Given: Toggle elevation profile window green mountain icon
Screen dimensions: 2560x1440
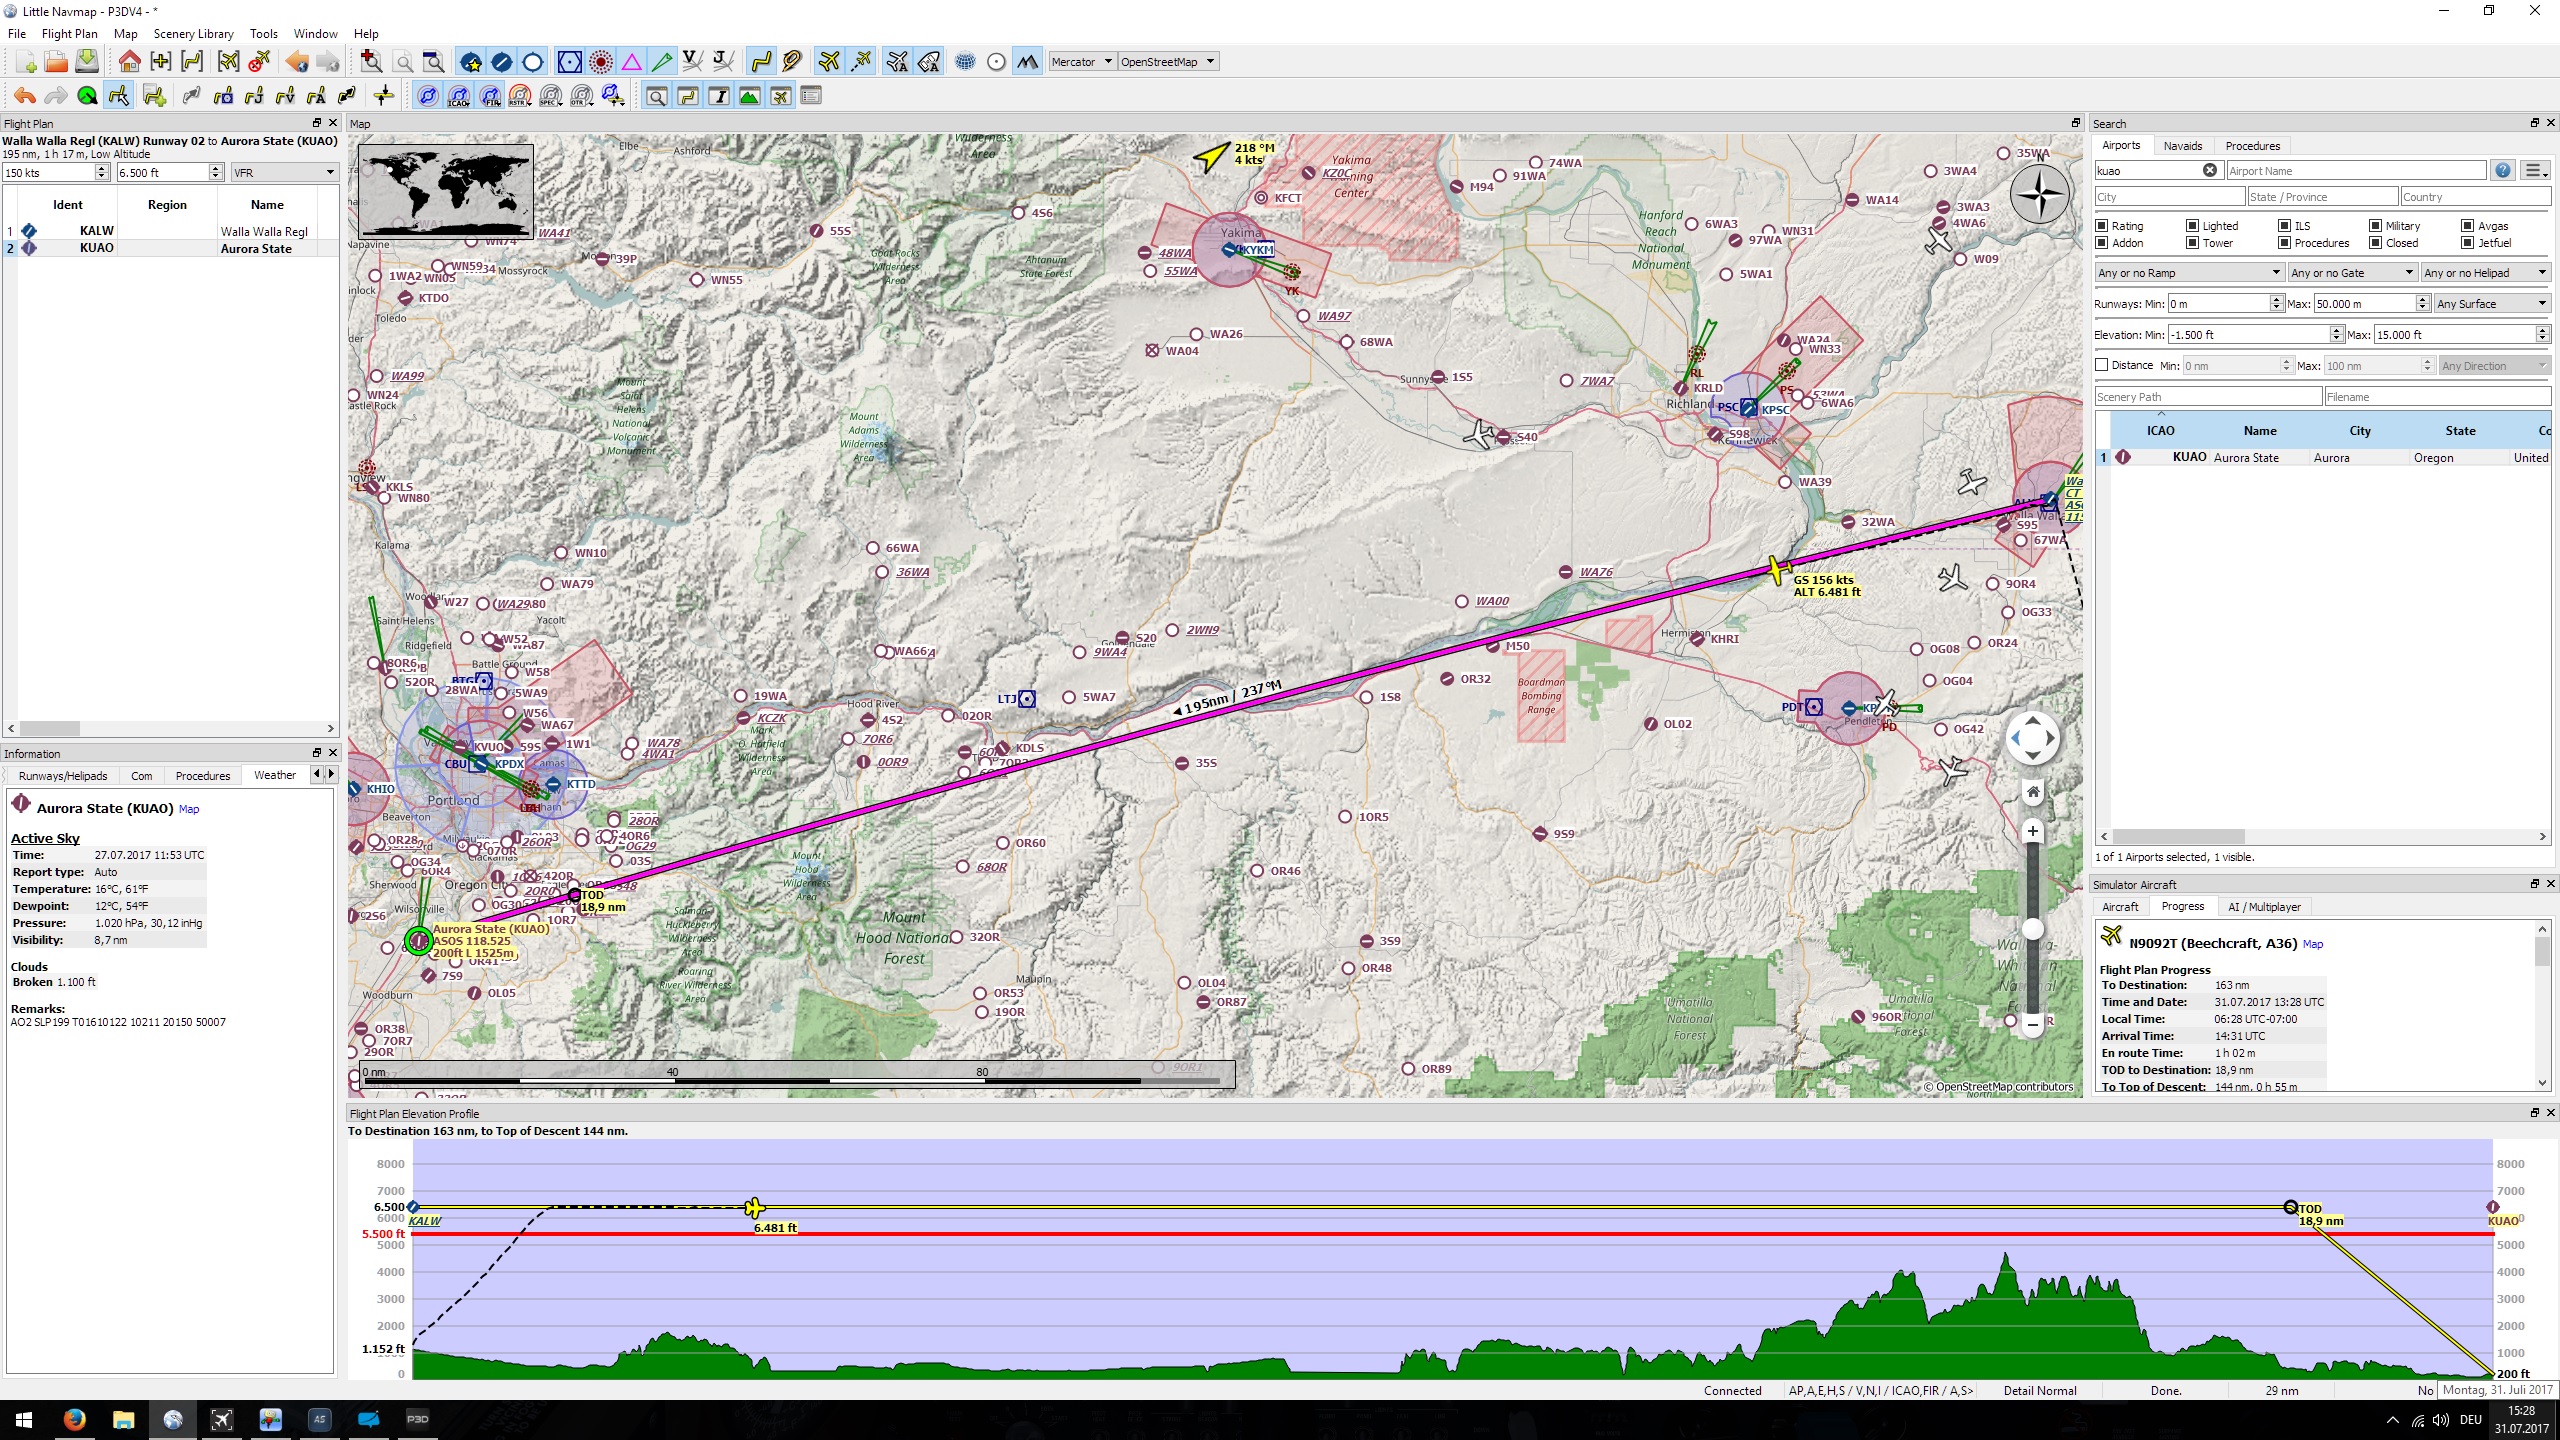Looking at the screenshot, I should [x=749, y=96].
